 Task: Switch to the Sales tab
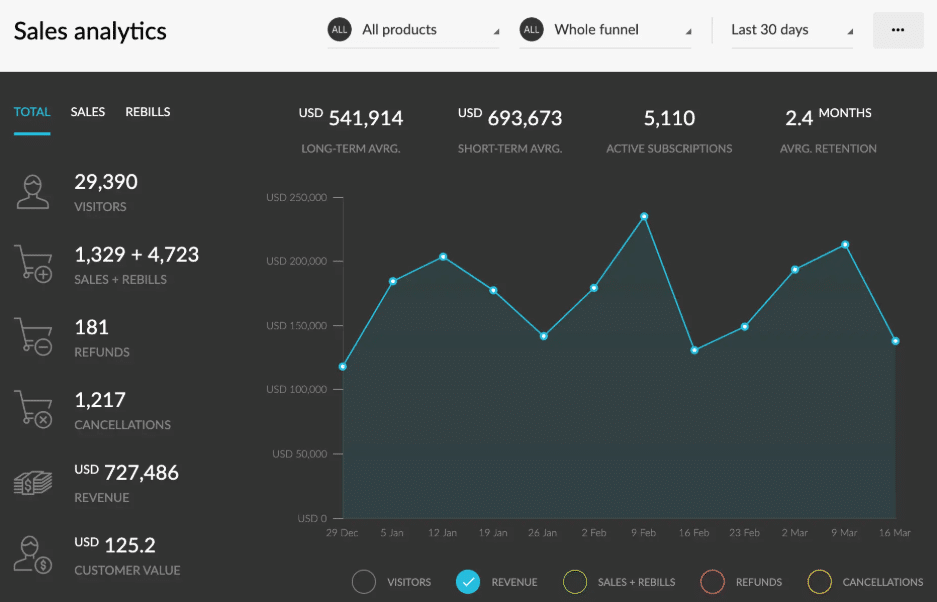tap(88, 112)
